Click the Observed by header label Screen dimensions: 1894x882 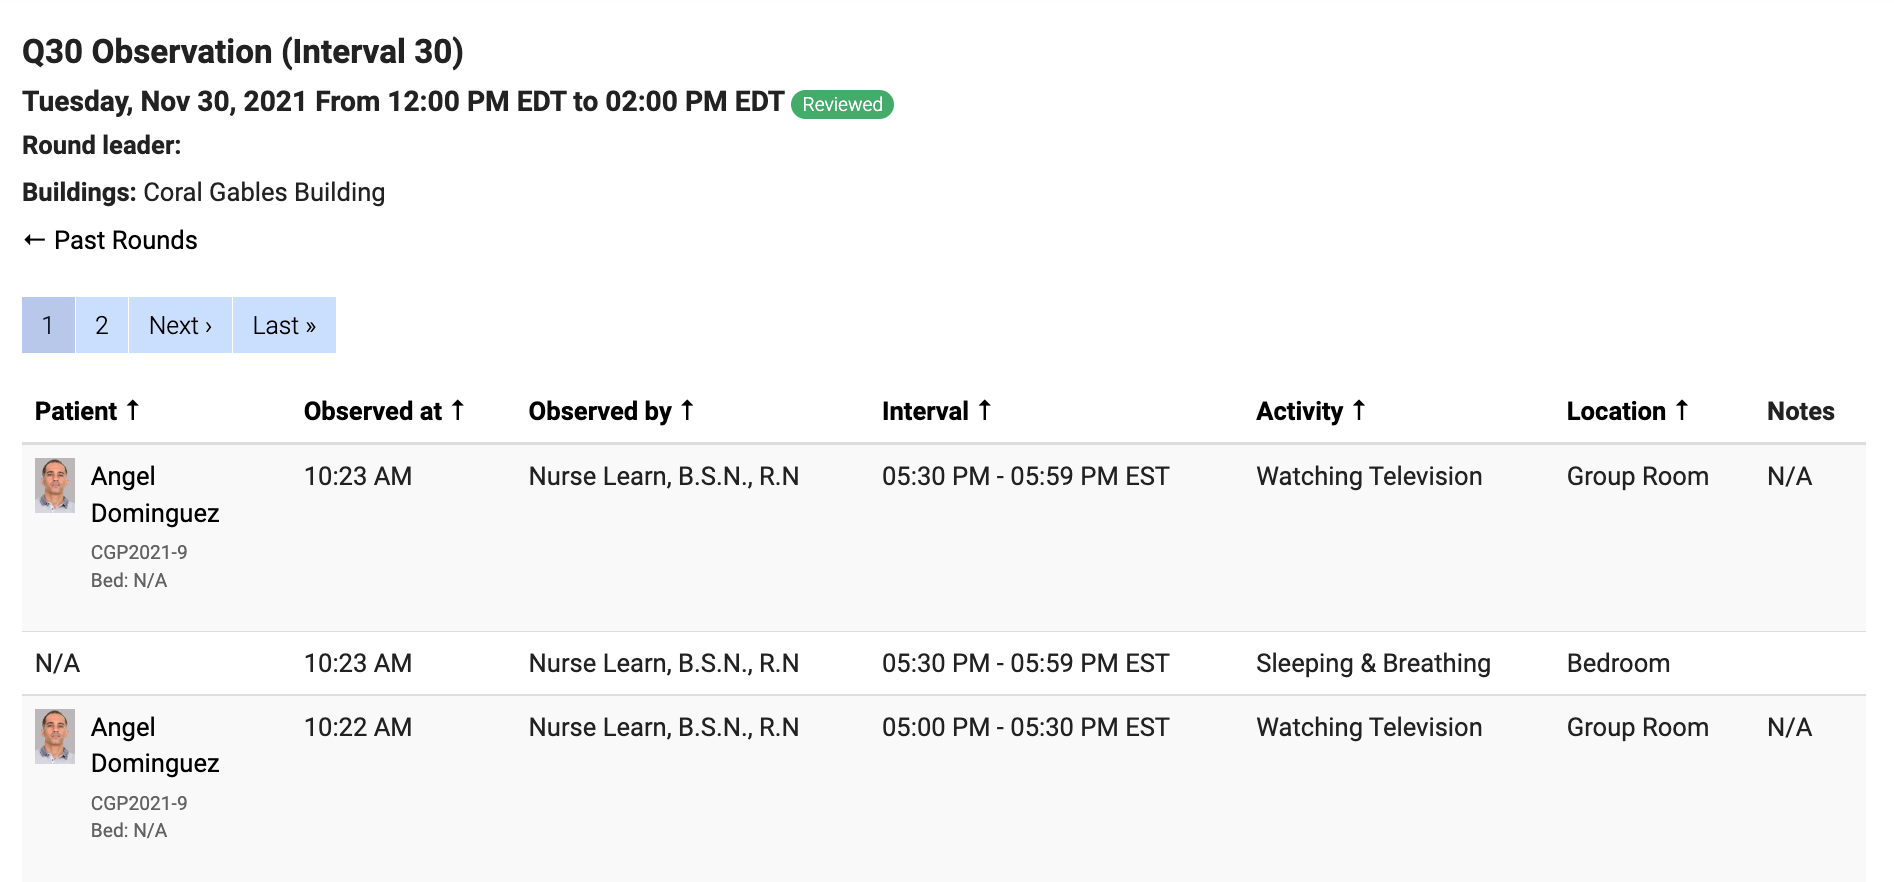(x=600, y=411)
